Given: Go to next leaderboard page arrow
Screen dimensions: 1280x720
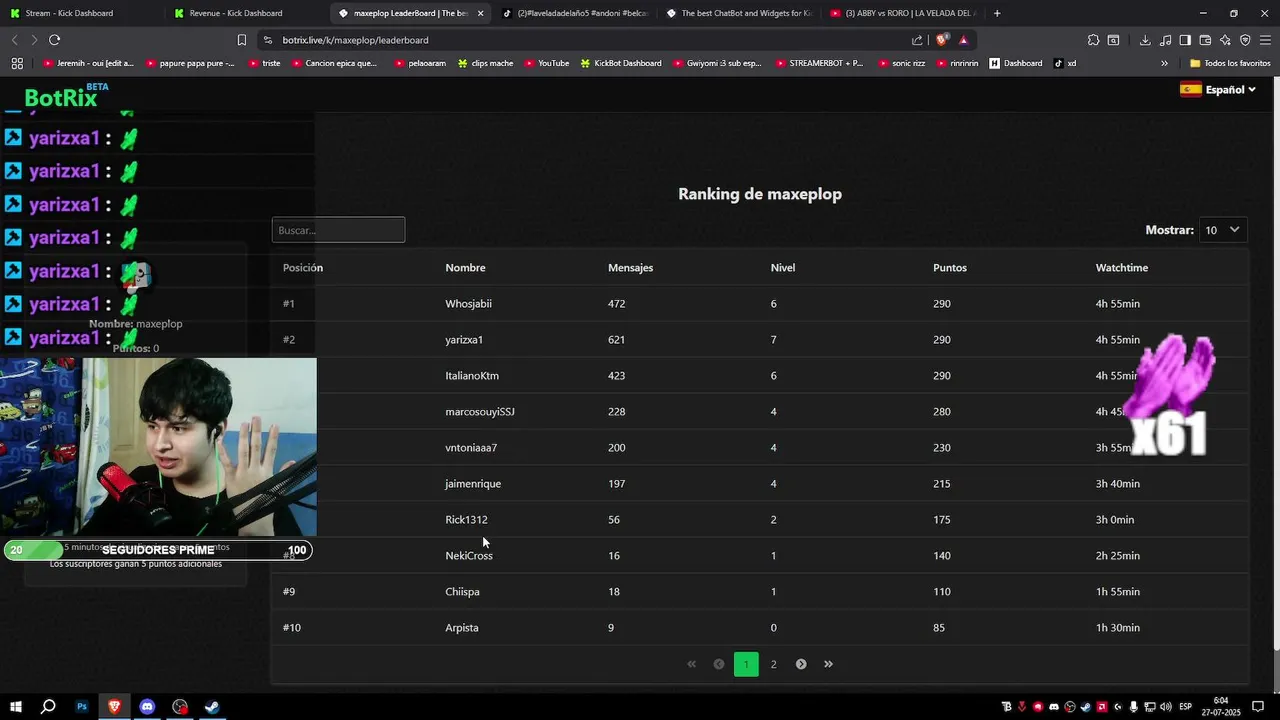Looking at the screenshot, I should pyautogui.click(x=801, y=664).
